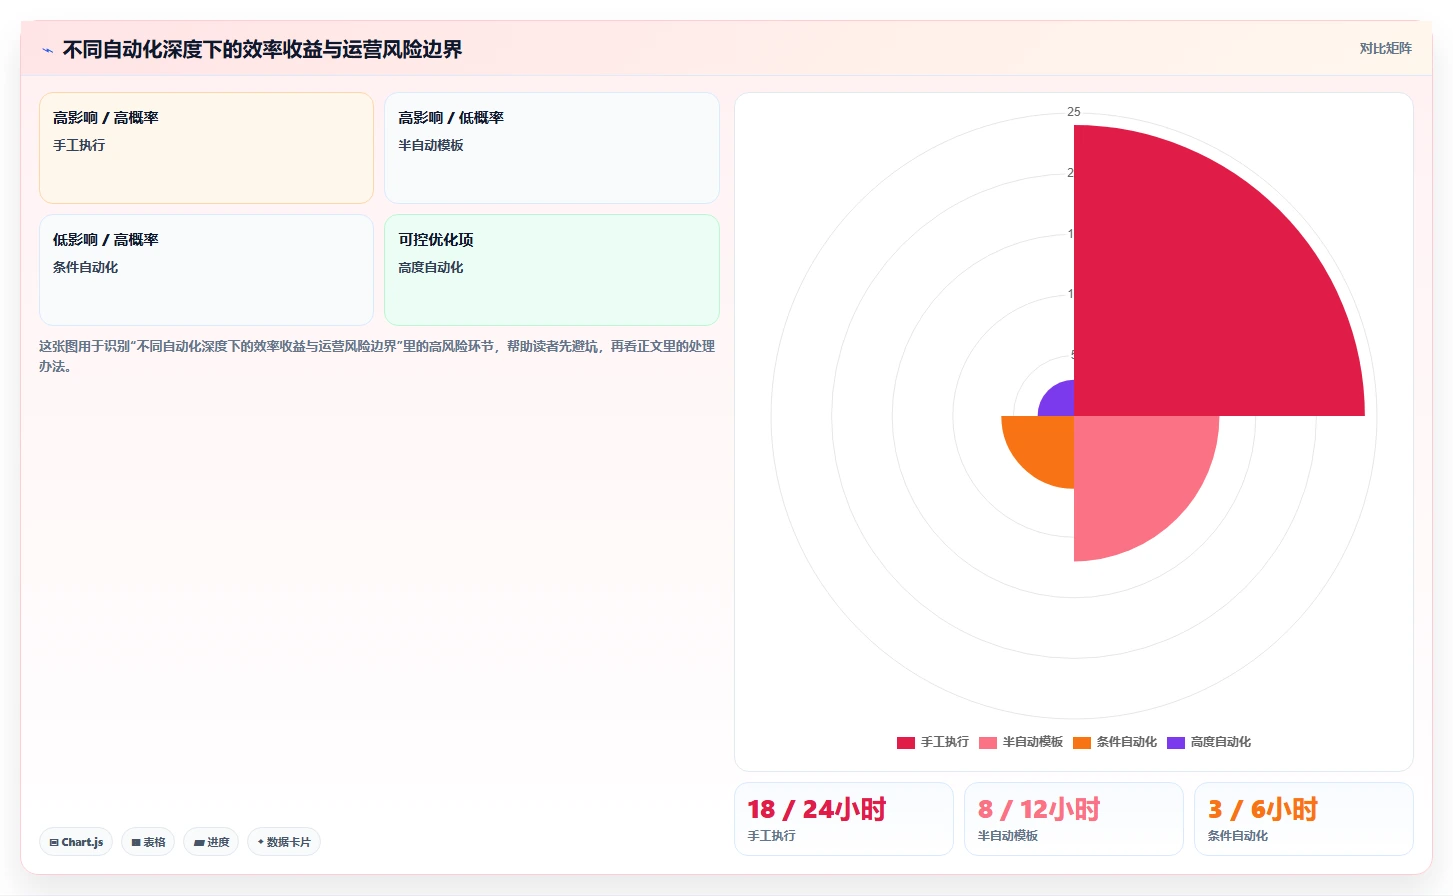1453x896 pixels.
Task: Select the 低影响 / 高概率 matrix card
Action: click(206, 270)
